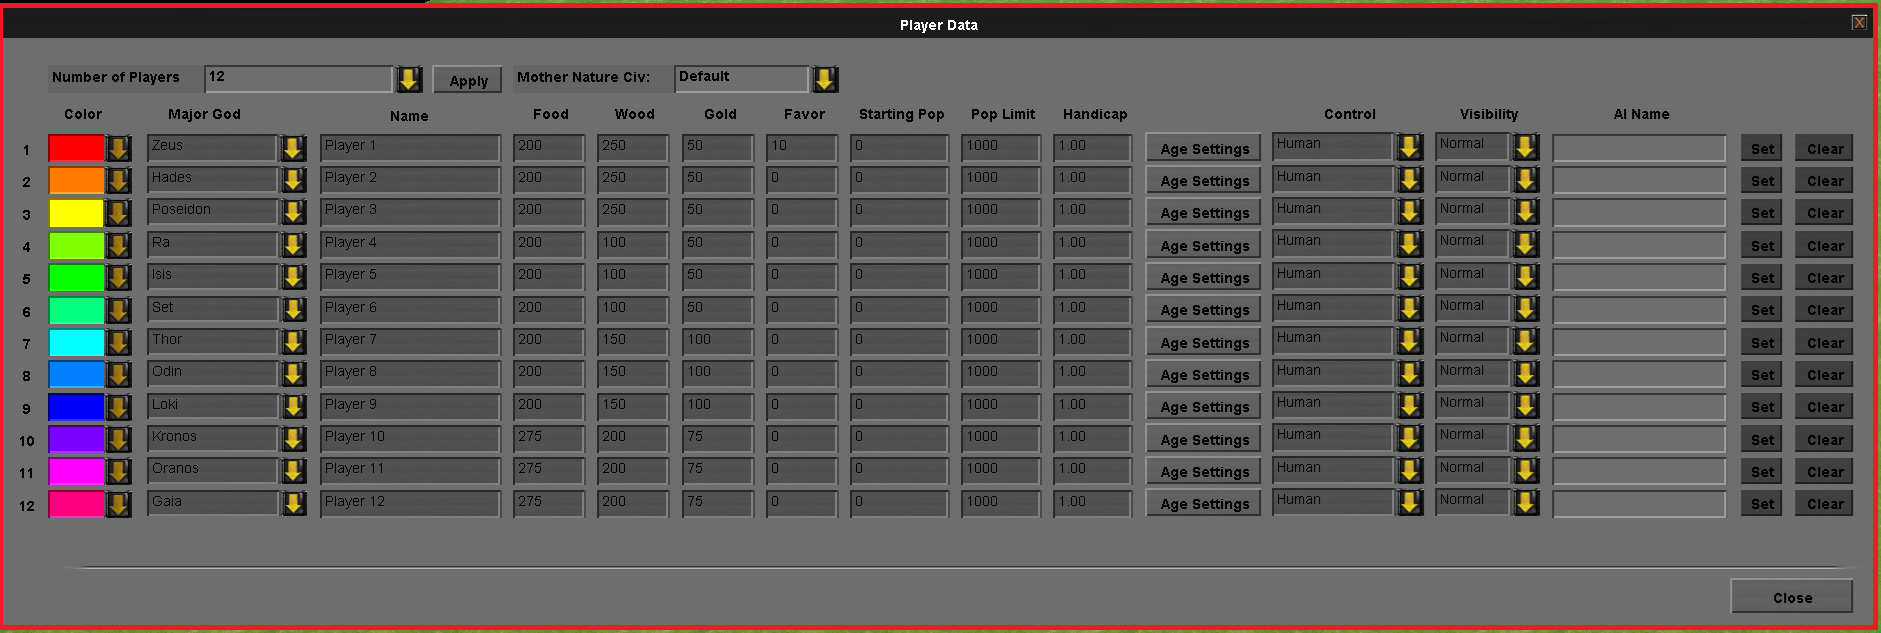
Task: Expand the Major God dropdown showing Gaia
Action: 293,504
